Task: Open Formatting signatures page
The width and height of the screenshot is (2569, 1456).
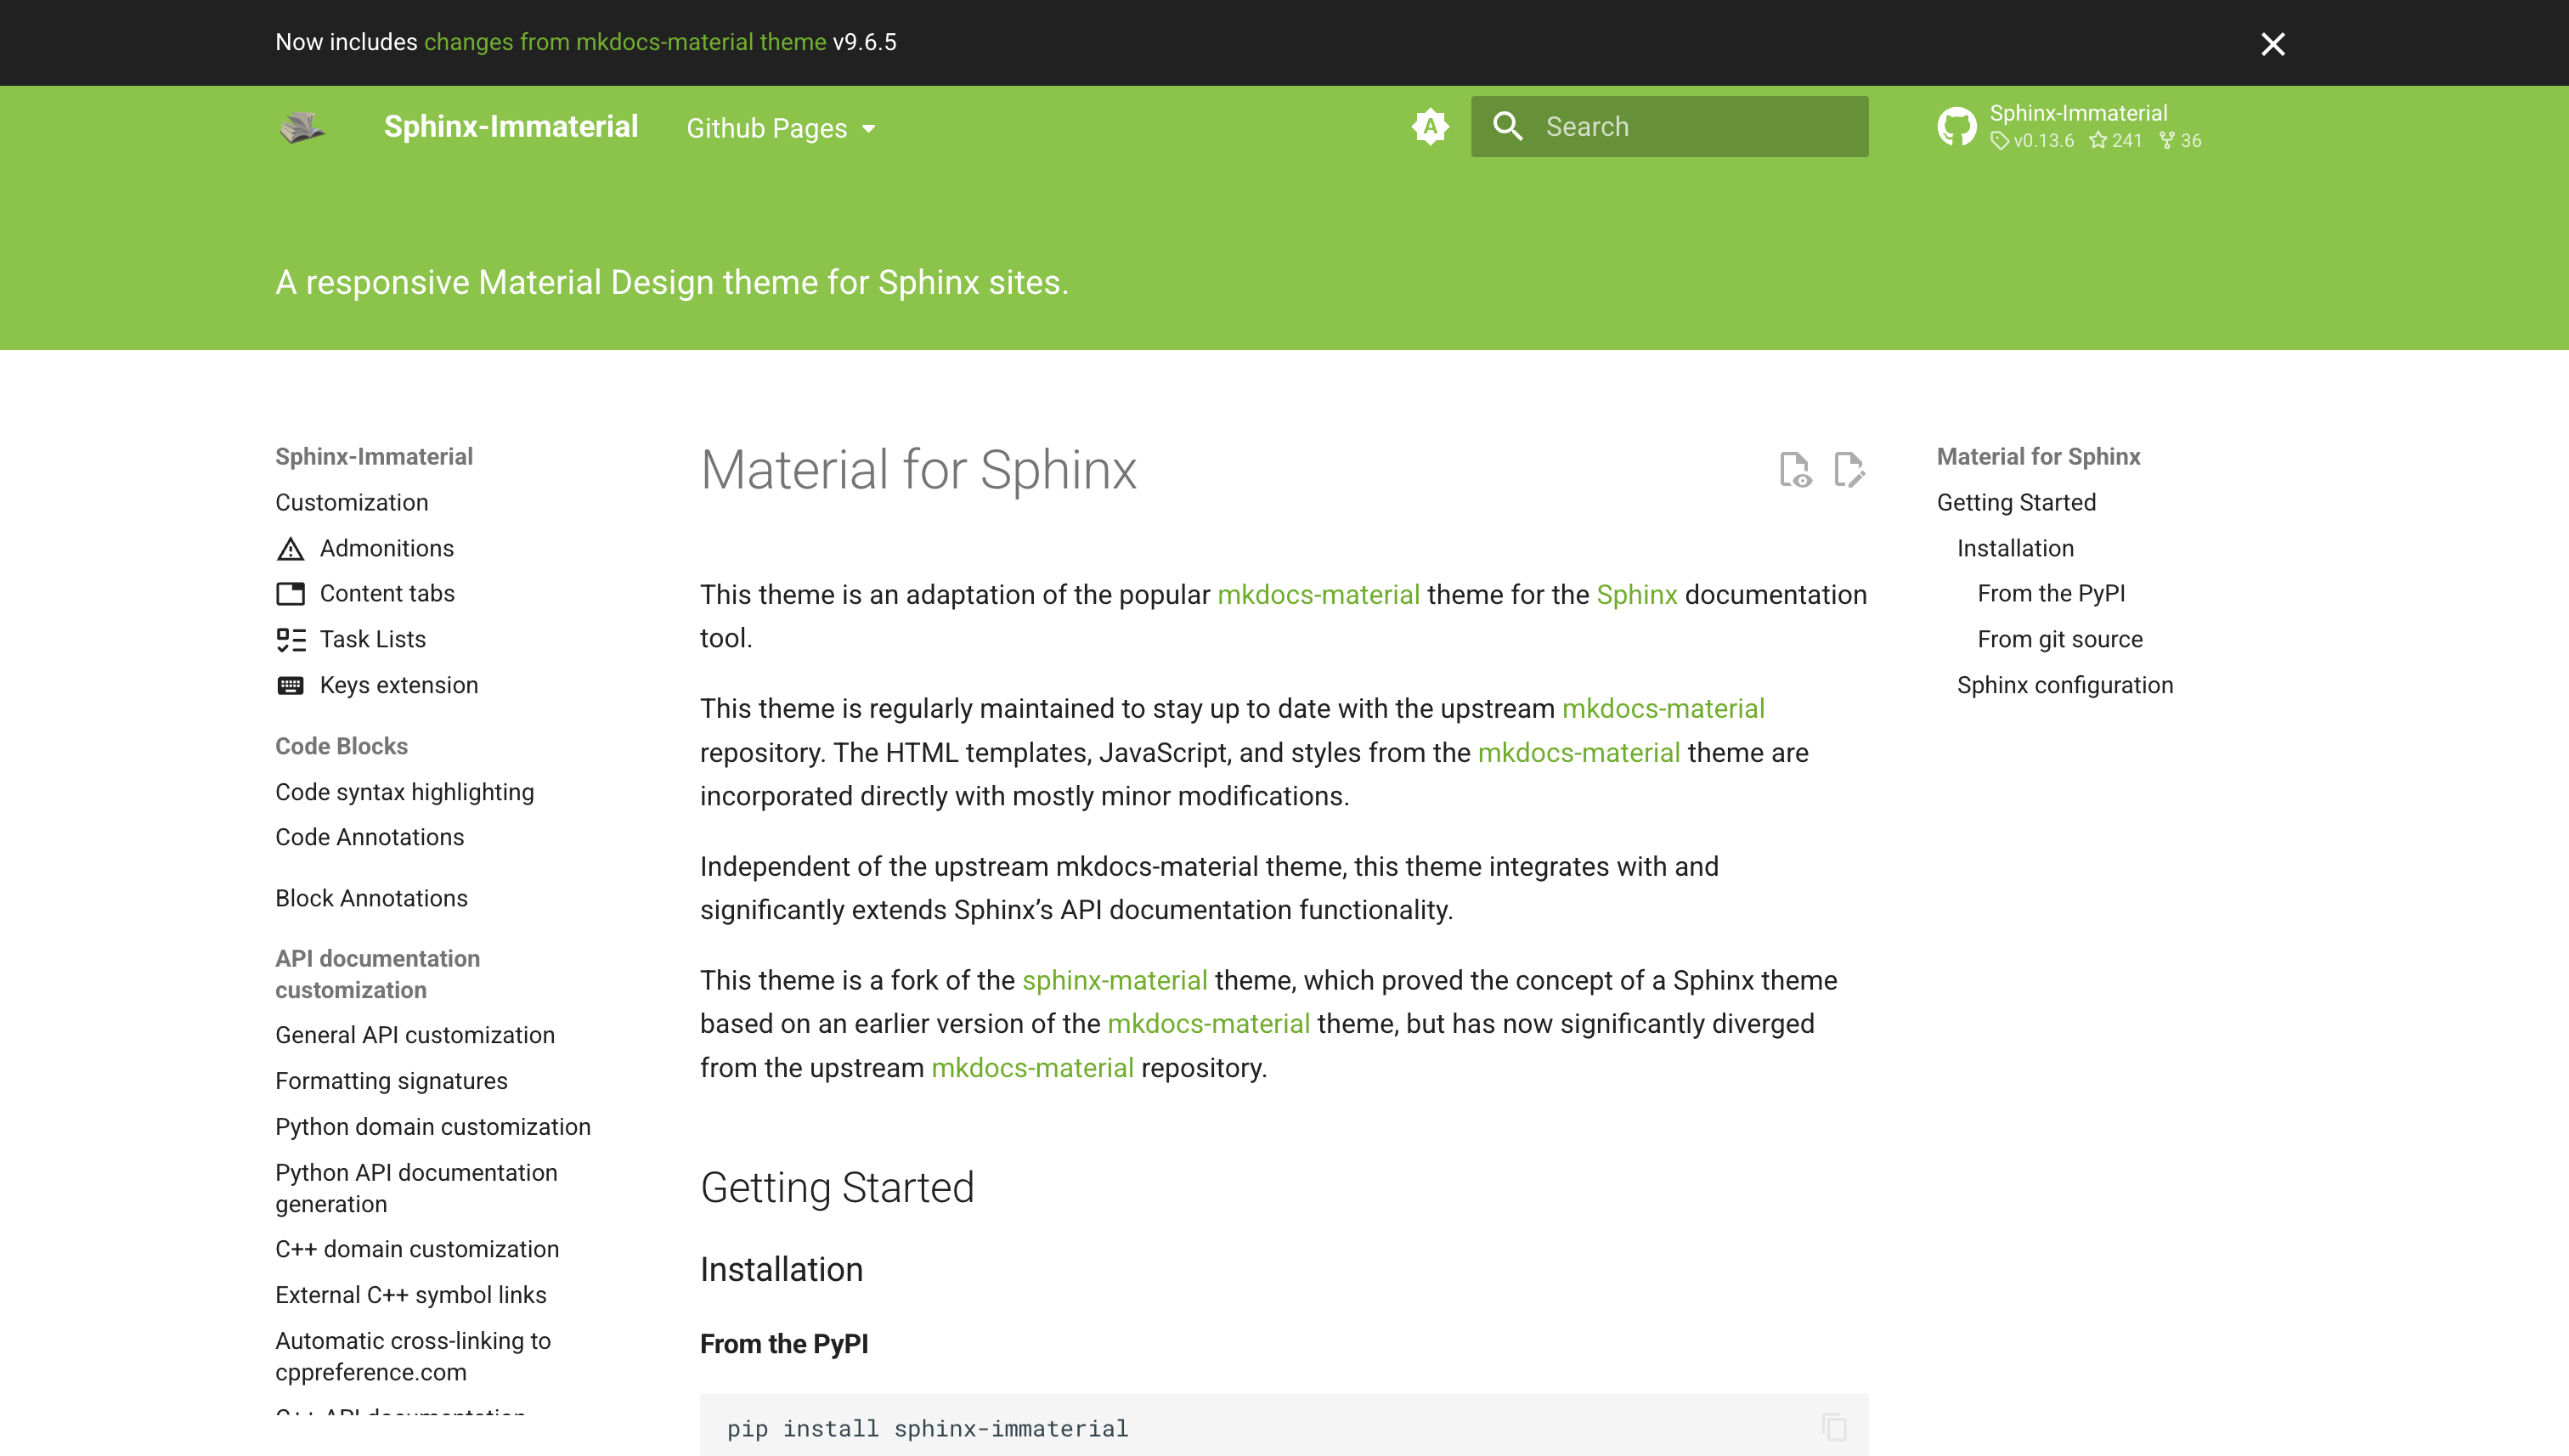Action: (x=392, y=1081)
